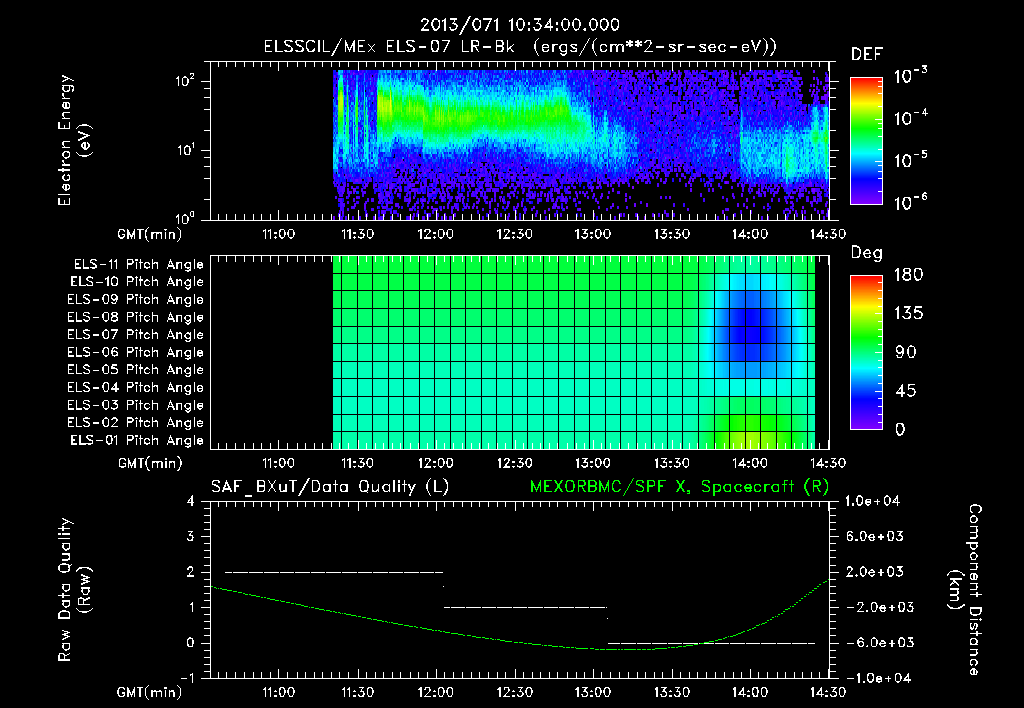The width and height of the screenshot is (1024, 708).
Task: Click the 10⁻⁴ tick label on DEF scale
Action: point(910,118)
